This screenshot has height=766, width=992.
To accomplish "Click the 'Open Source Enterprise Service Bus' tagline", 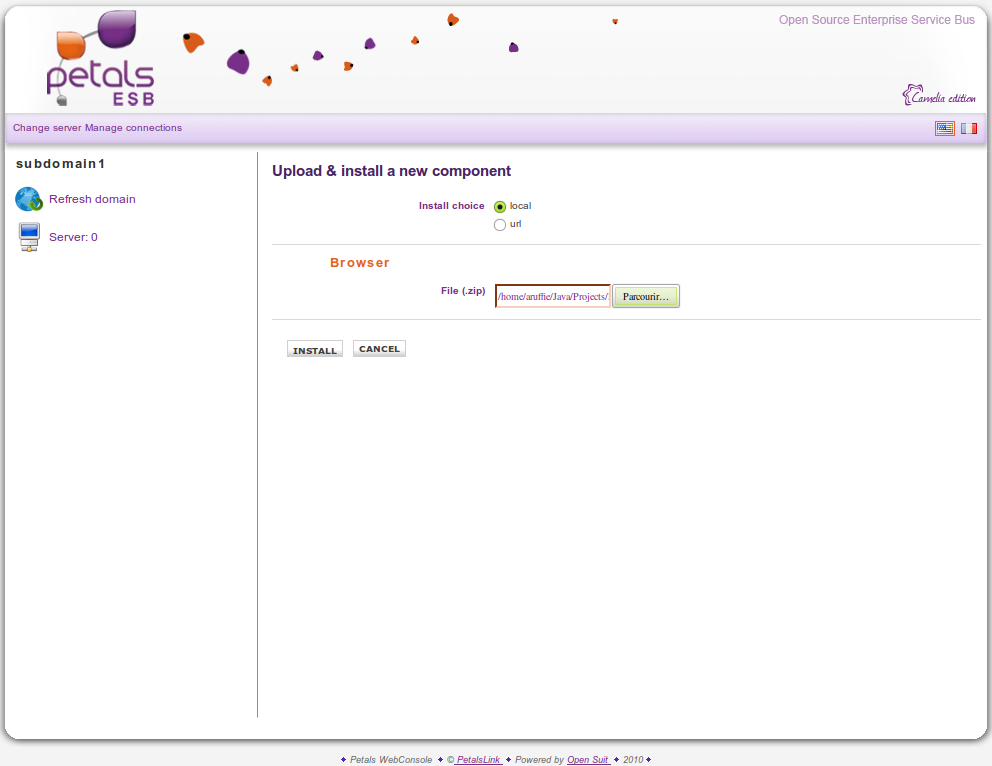I will (x=876, y=20).
